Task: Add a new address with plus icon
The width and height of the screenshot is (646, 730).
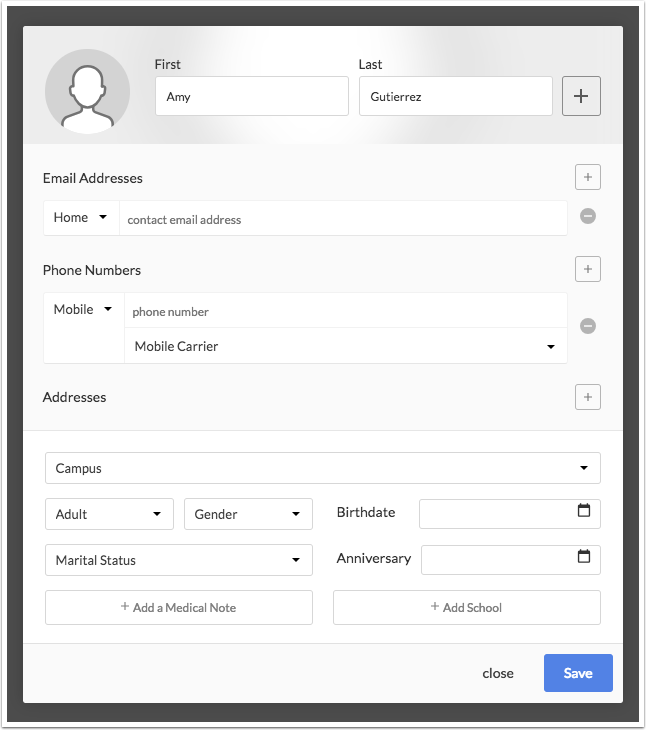Action: [587, 397]
